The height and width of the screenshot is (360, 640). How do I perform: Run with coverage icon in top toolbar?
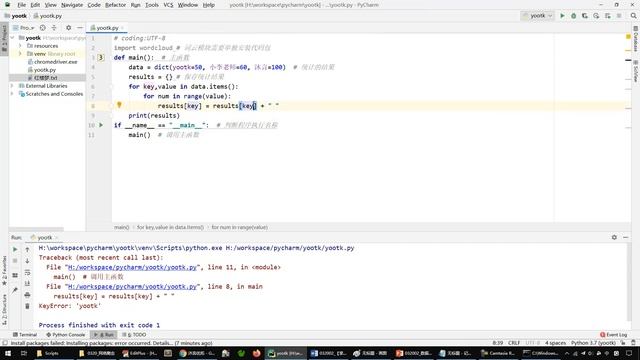585,16
